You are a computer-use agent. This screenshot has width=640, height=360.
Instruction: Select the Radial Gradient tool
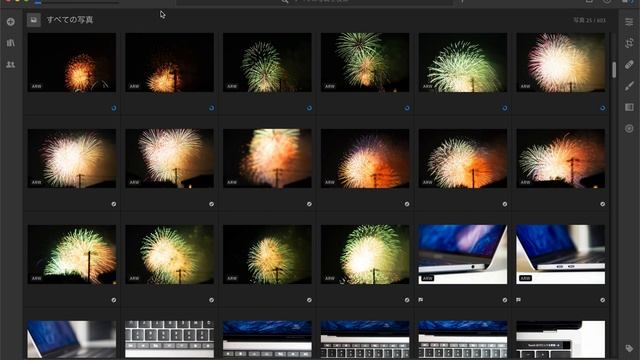point(629,129)
